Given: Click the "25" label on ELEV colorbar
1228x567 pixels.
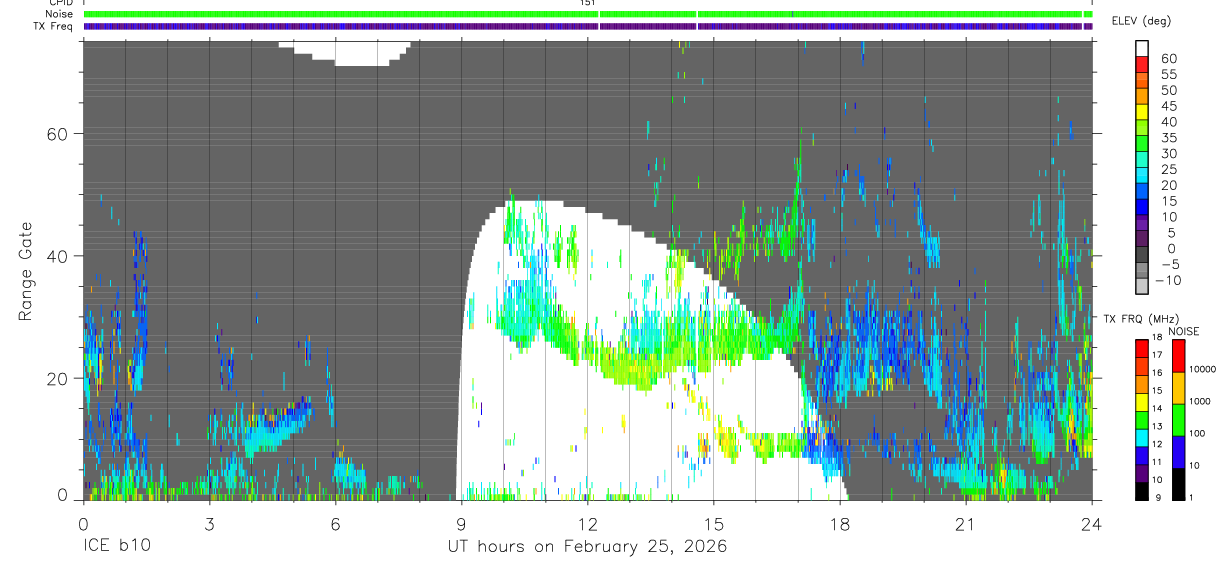Looking at the screenshot, I should tap(1169, 169).
